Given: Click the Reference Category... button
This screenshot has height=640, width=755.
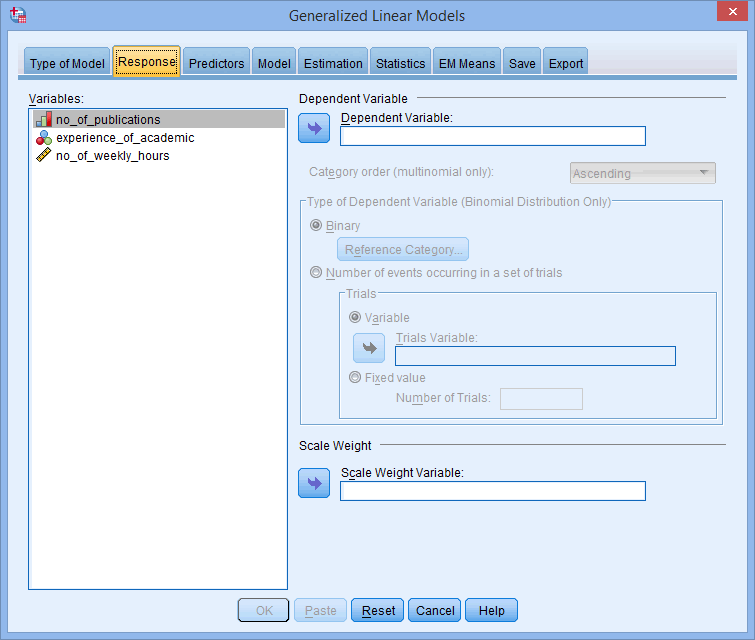Looking at the screenshot, I should coord(403,249).
